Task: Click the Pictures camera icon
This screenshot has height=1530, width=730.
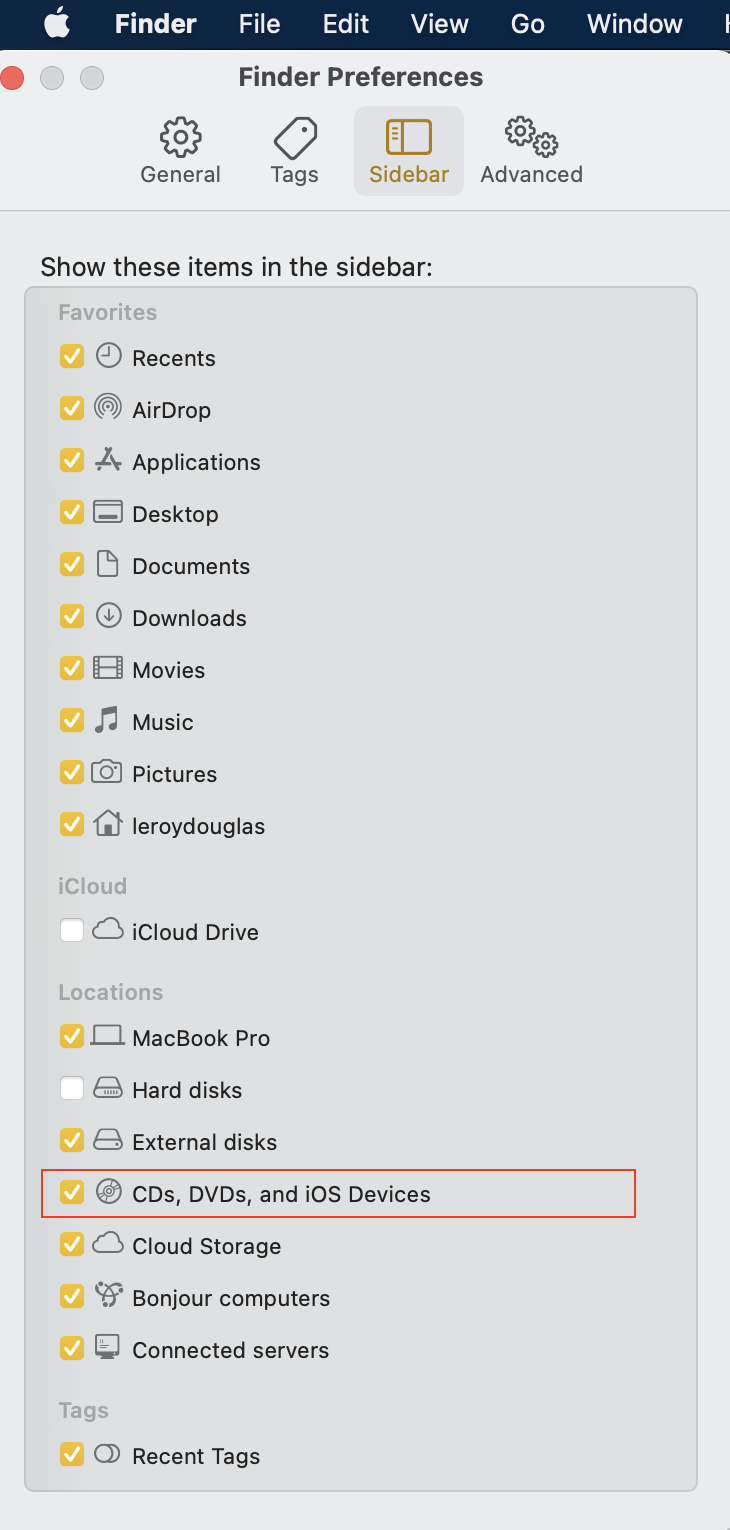Action: pyautogui.click(x=107, y=772)
